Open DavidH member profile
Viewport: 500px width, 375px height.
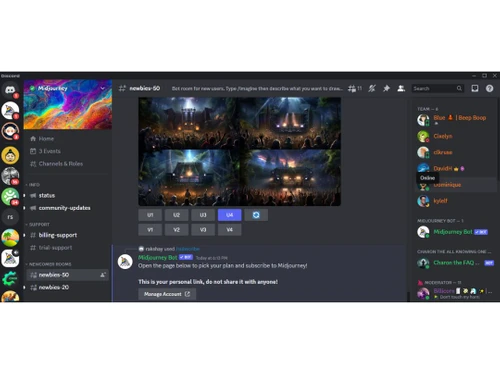coord(456,168)
